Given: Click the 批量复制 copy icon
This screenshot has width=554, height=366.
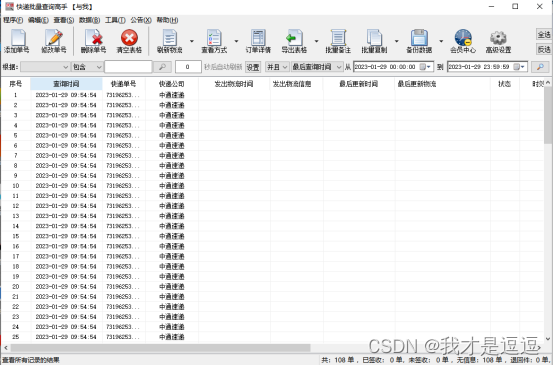Looking at the screenshot, I should point(375,38).
